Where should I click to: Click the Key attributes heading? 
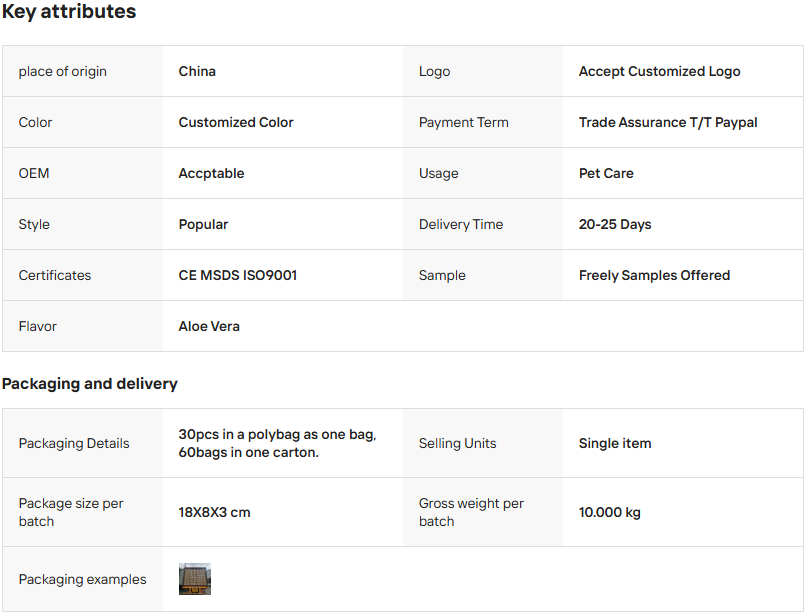(69, 12)
